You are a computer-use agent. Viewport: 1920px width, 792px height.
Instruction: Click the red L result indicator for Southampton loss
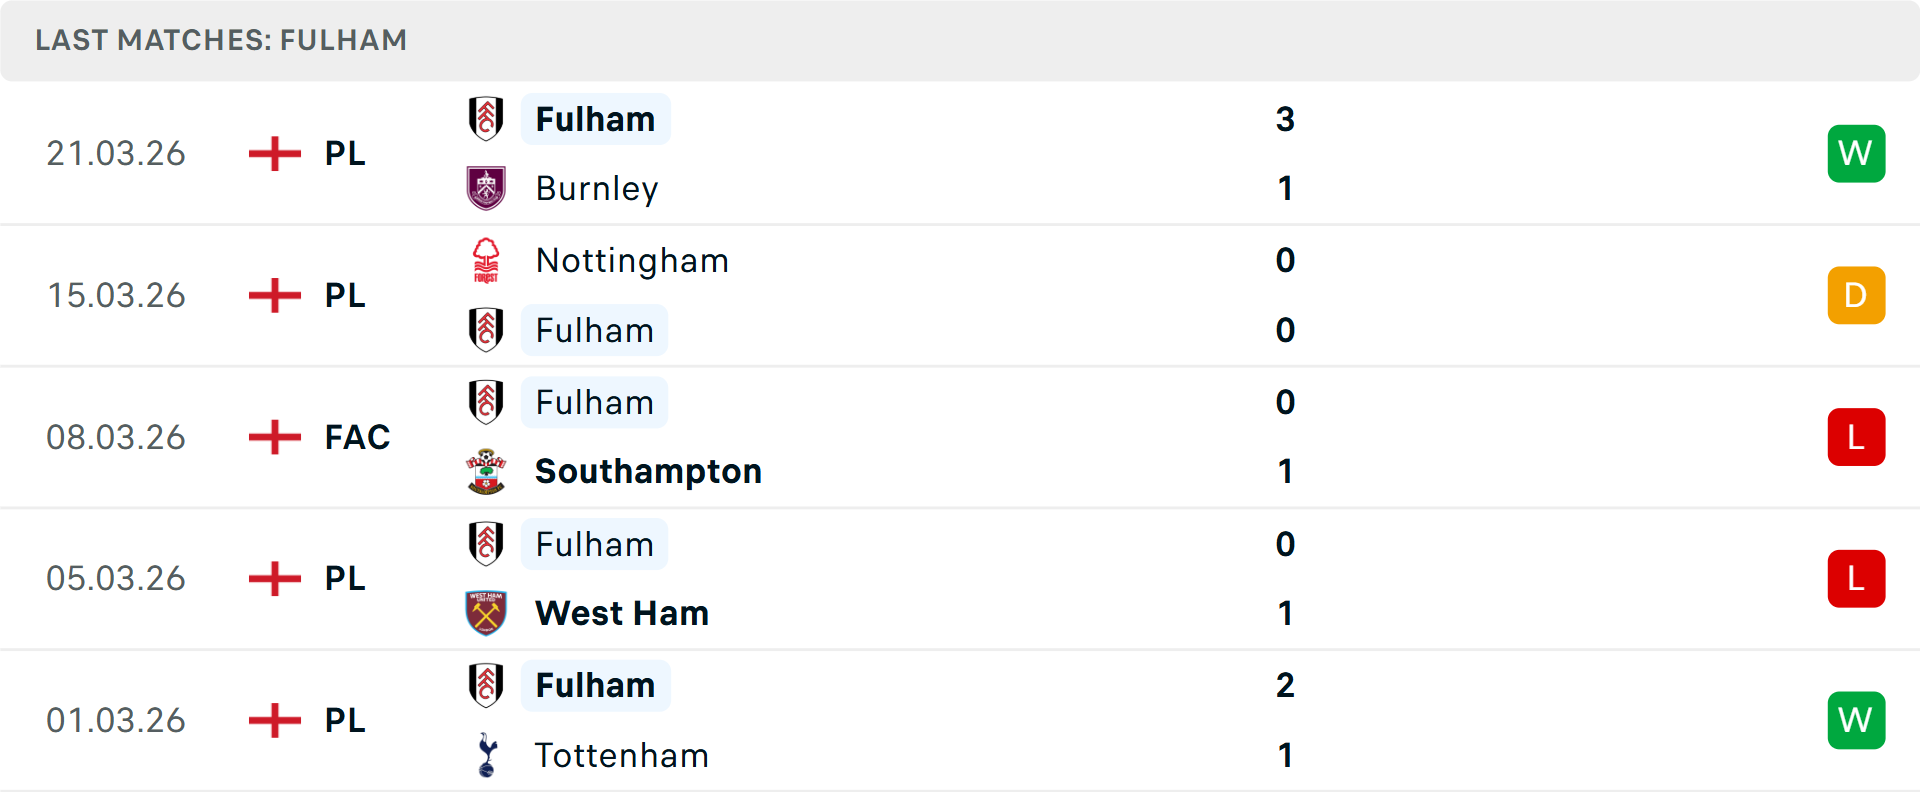pos(1856,437)
